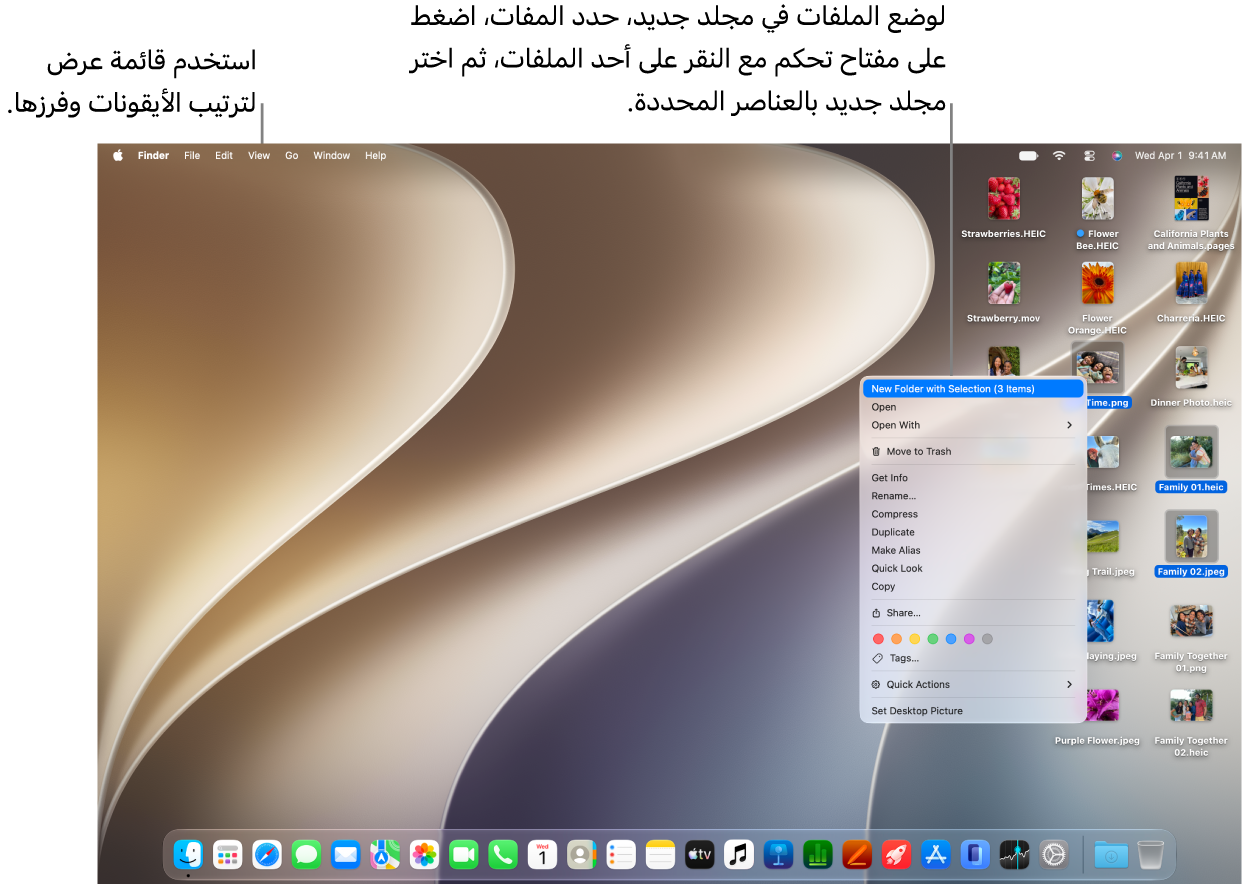Open the Go menu in the menu bar
1242x886 pixels.
292,155
